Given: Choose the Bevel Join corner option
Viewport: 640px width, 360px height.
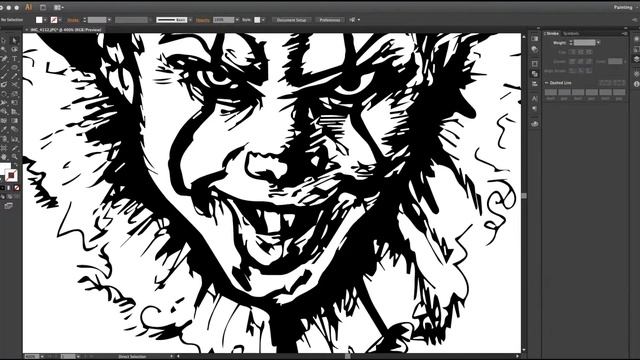Looking at the screenshot, I should point(589,62).
